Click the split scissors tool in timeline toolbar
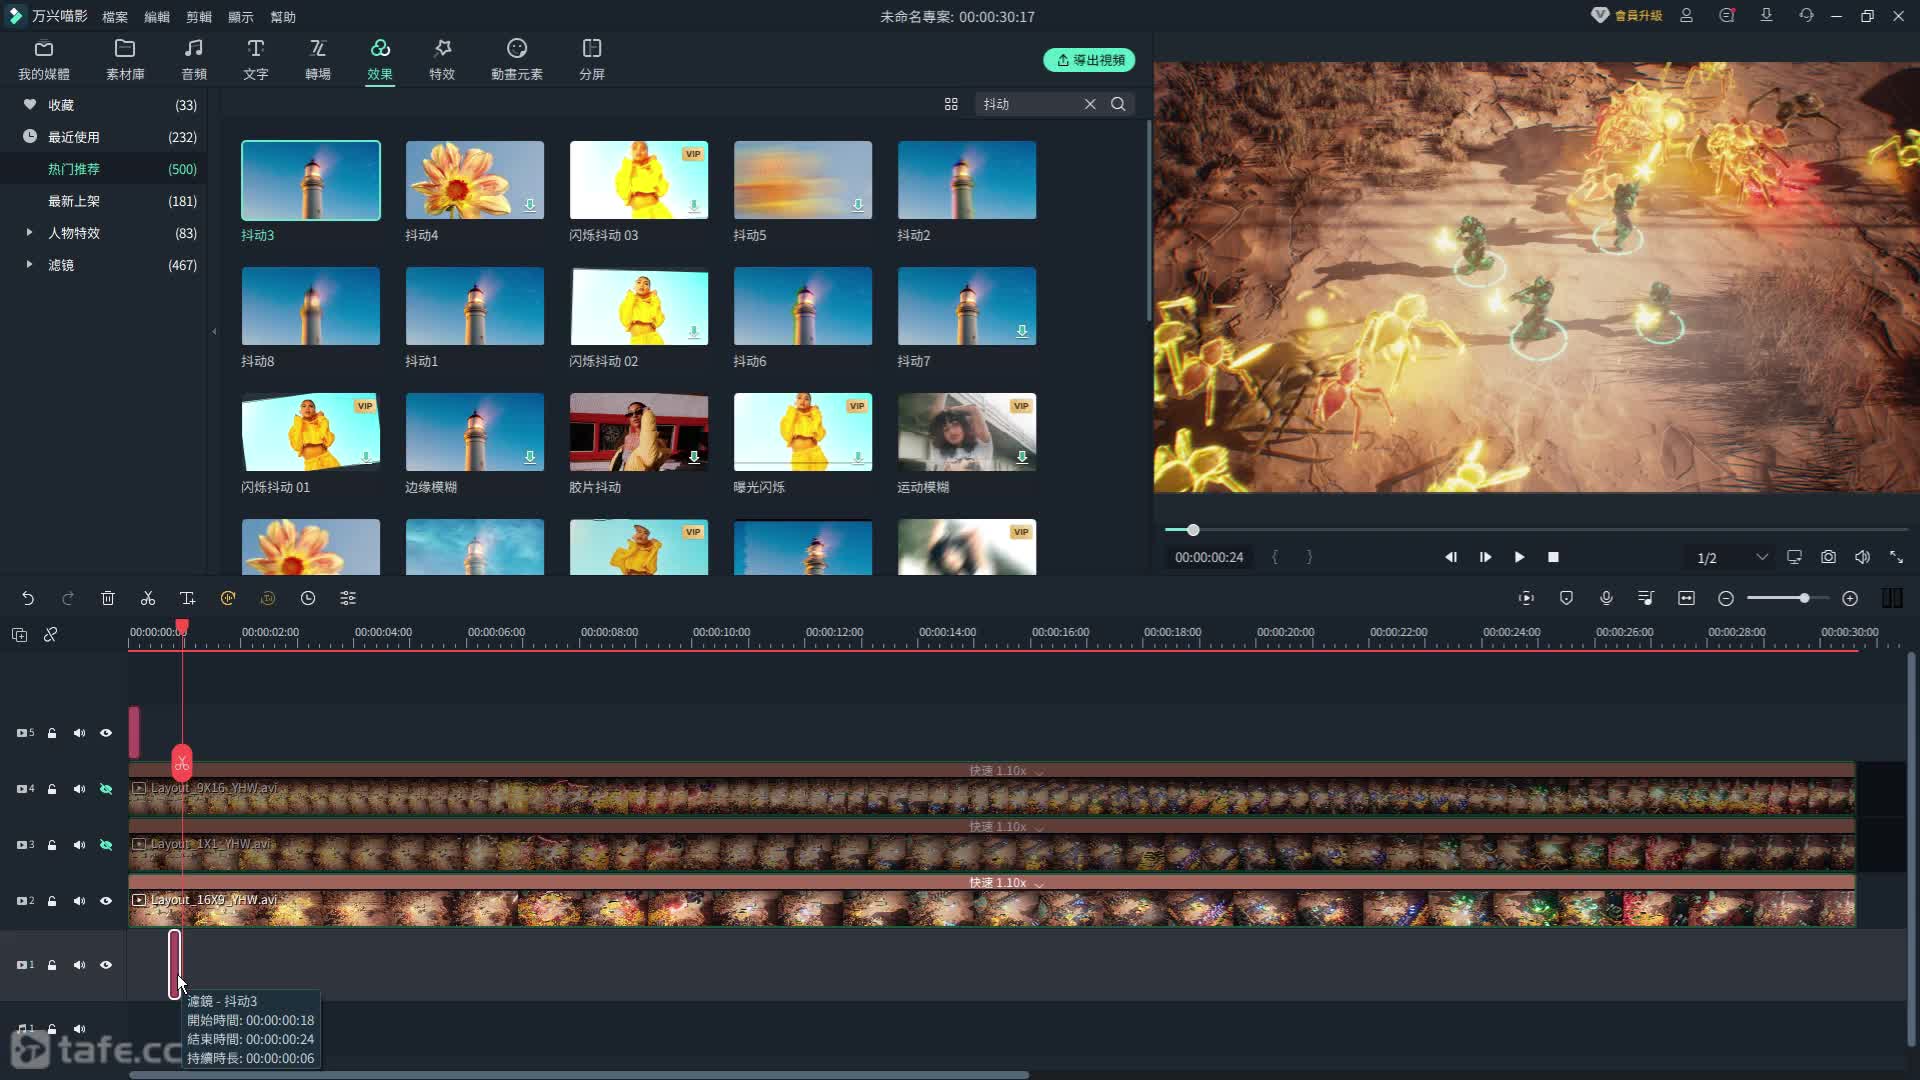The image size is (1920, 1080). pyautogui.click(x=148, y=598)
